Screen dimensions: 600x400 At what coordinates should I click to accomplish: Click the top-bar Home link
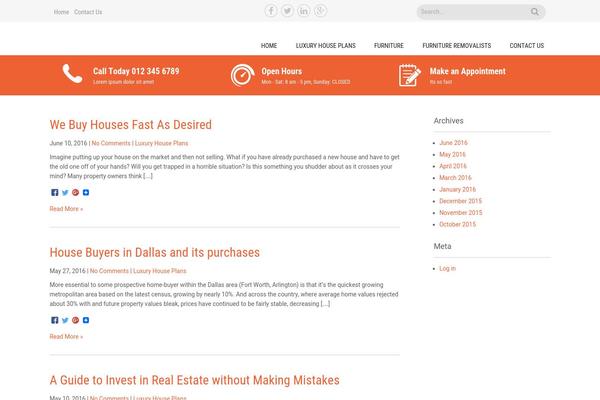[x=61, y=12]
